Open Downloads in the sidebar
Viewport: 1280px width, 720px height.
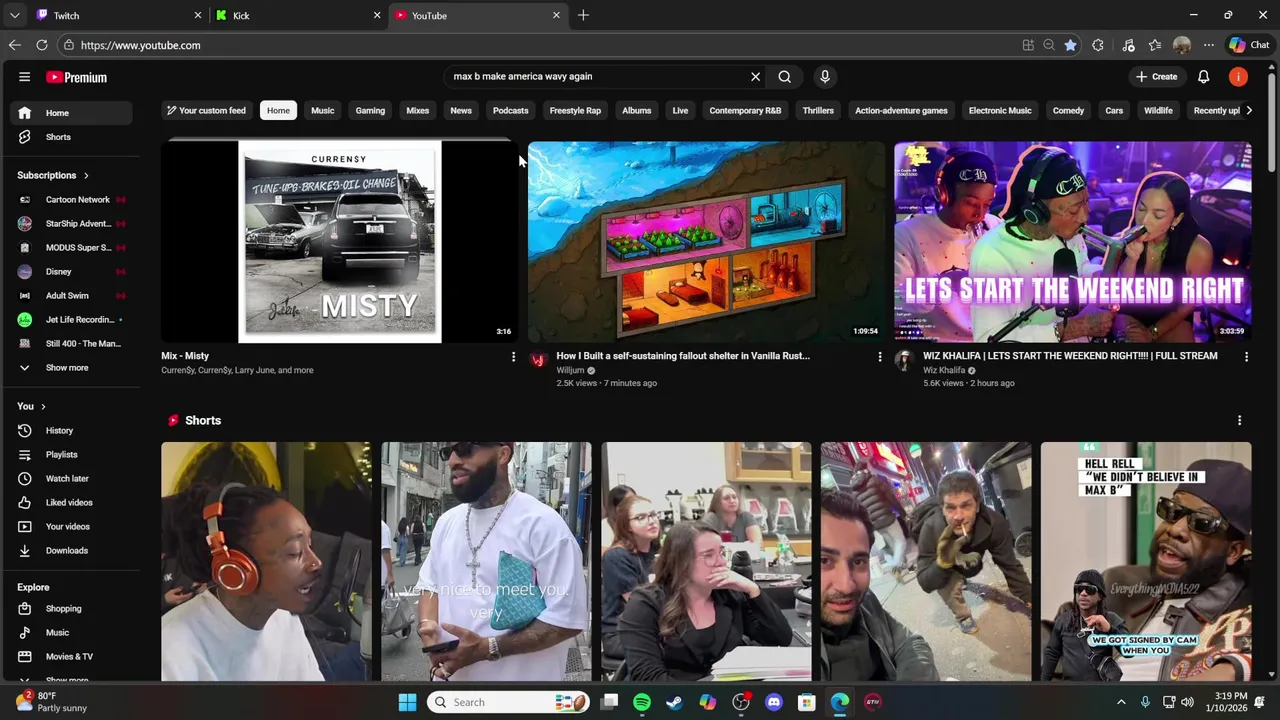[70, 550]
